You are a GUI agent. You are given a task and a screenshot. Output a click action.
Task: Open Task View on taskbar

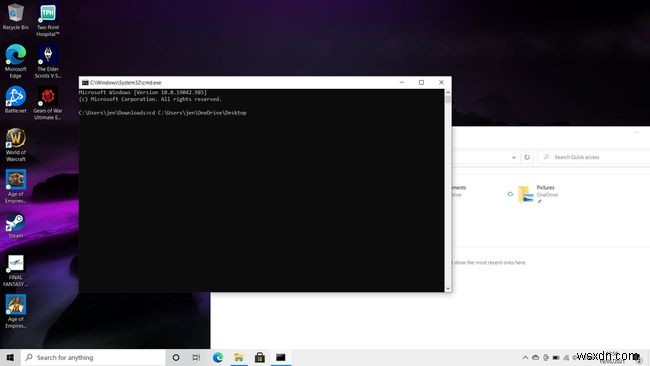(196, 357)
